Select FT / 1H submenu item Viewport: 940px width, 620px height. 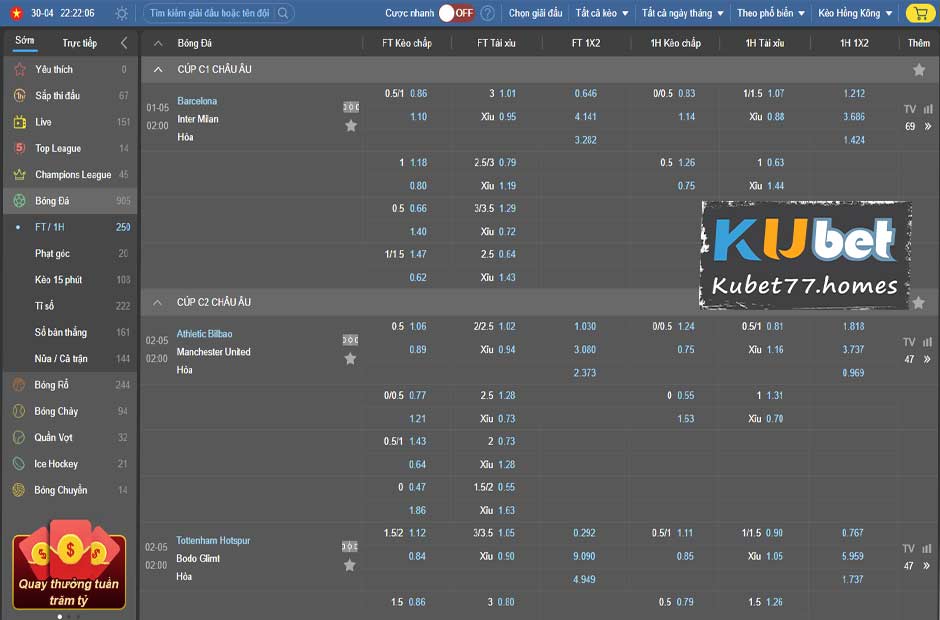[70, 227]
